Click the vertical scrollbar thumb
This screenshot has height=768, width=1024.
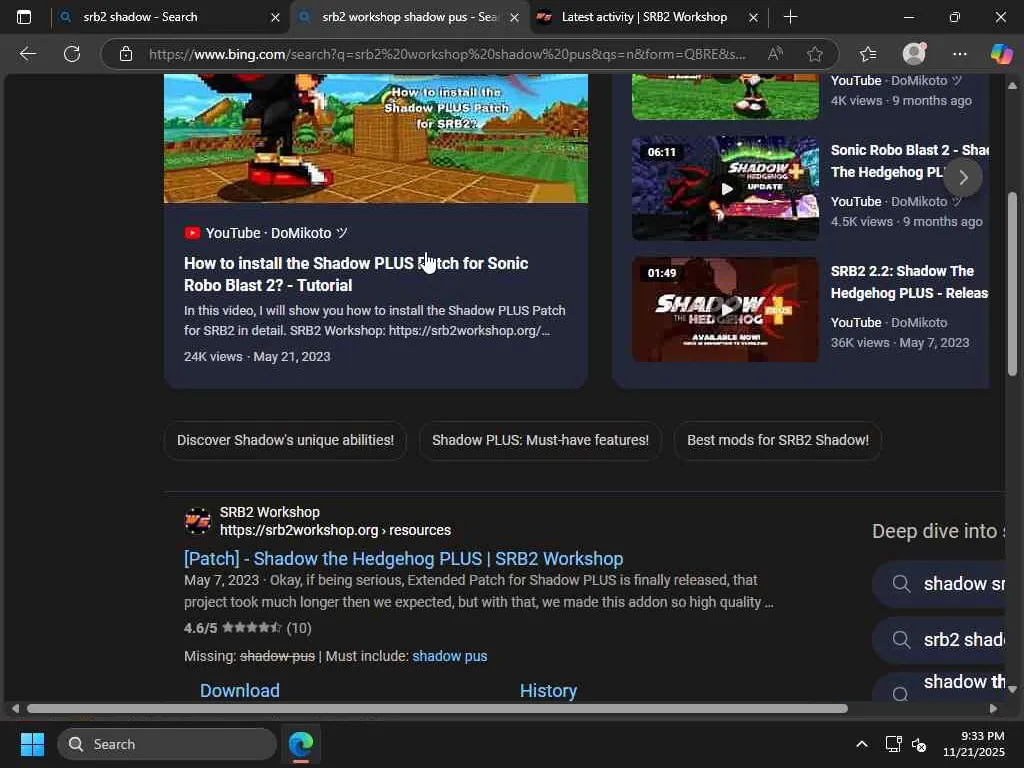tap(1012, 284)
